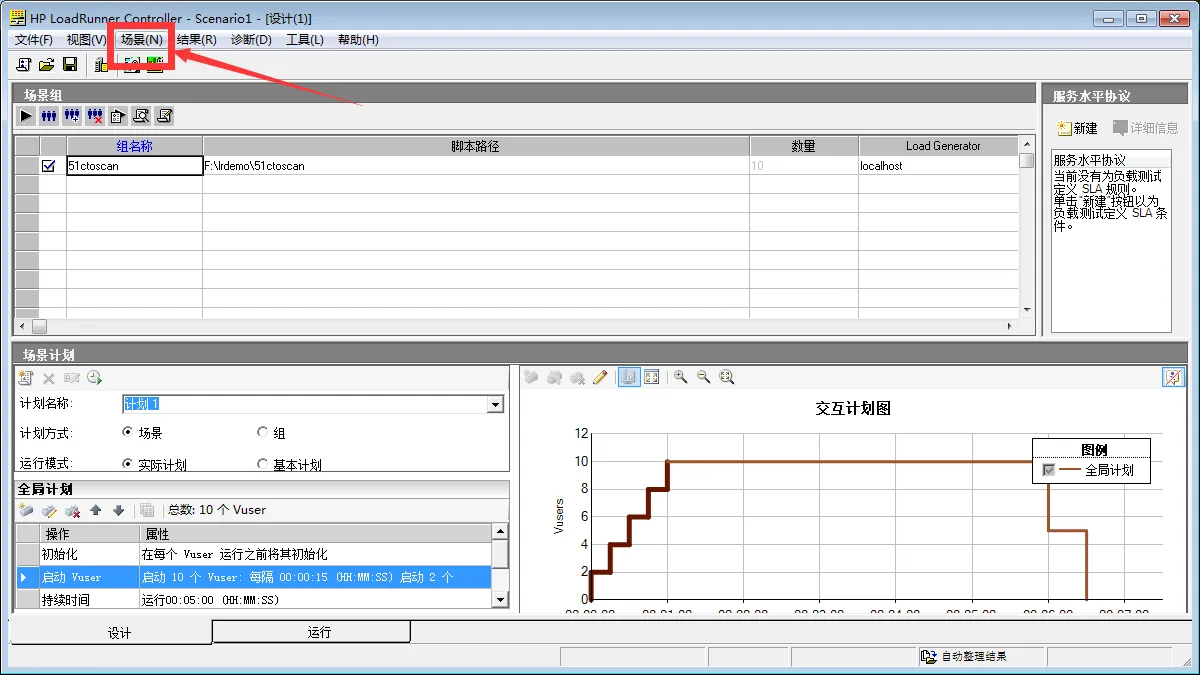This screenshot has height=675, width=1200.
Task: Toggle the view mode graph icon
Action: click(x=629, y=377)
